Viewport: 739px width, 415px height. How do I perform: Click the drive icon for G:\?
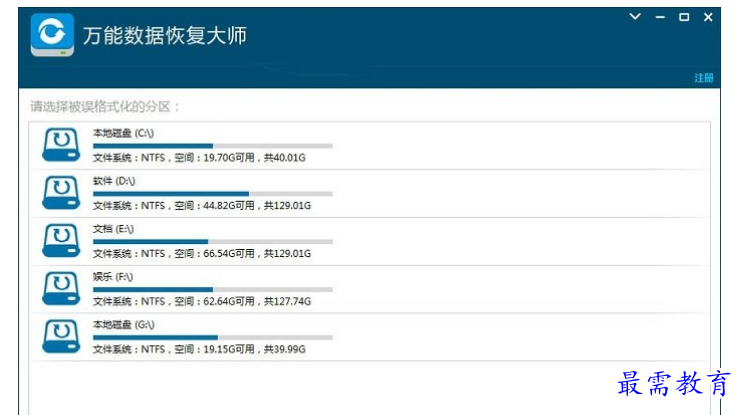(61, 336)
